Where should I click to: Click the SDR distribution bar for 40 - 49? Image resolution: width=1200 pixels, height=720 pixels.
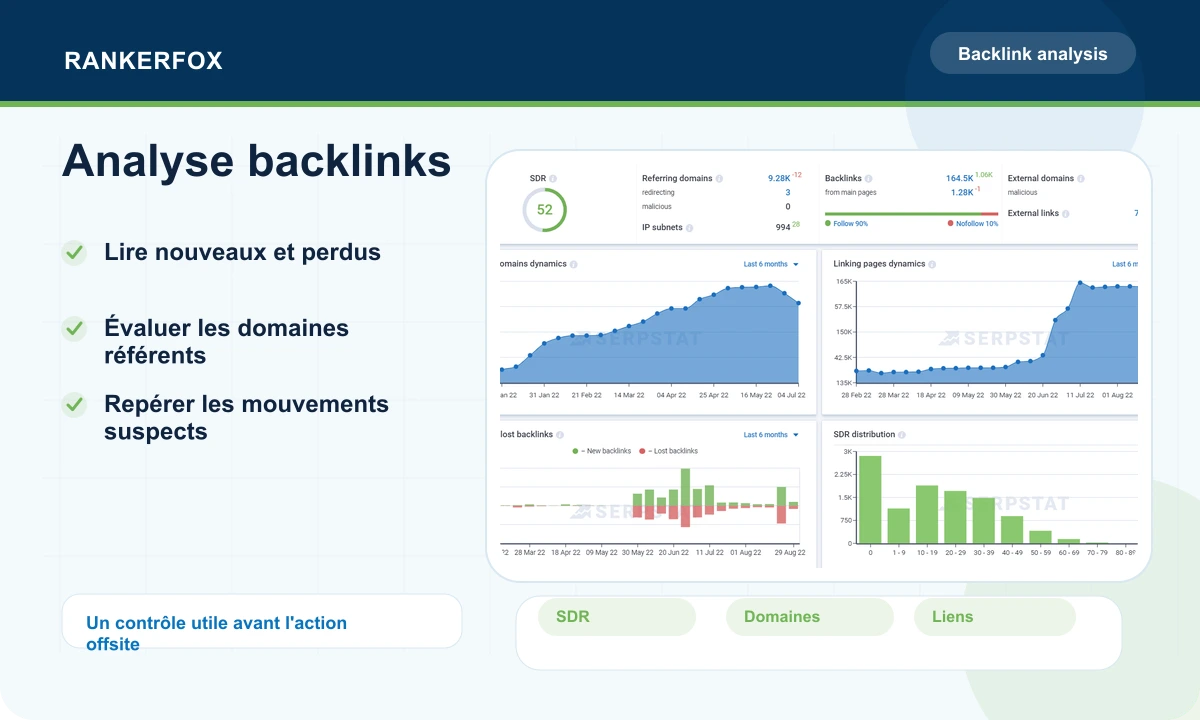tap(1012, 530)
